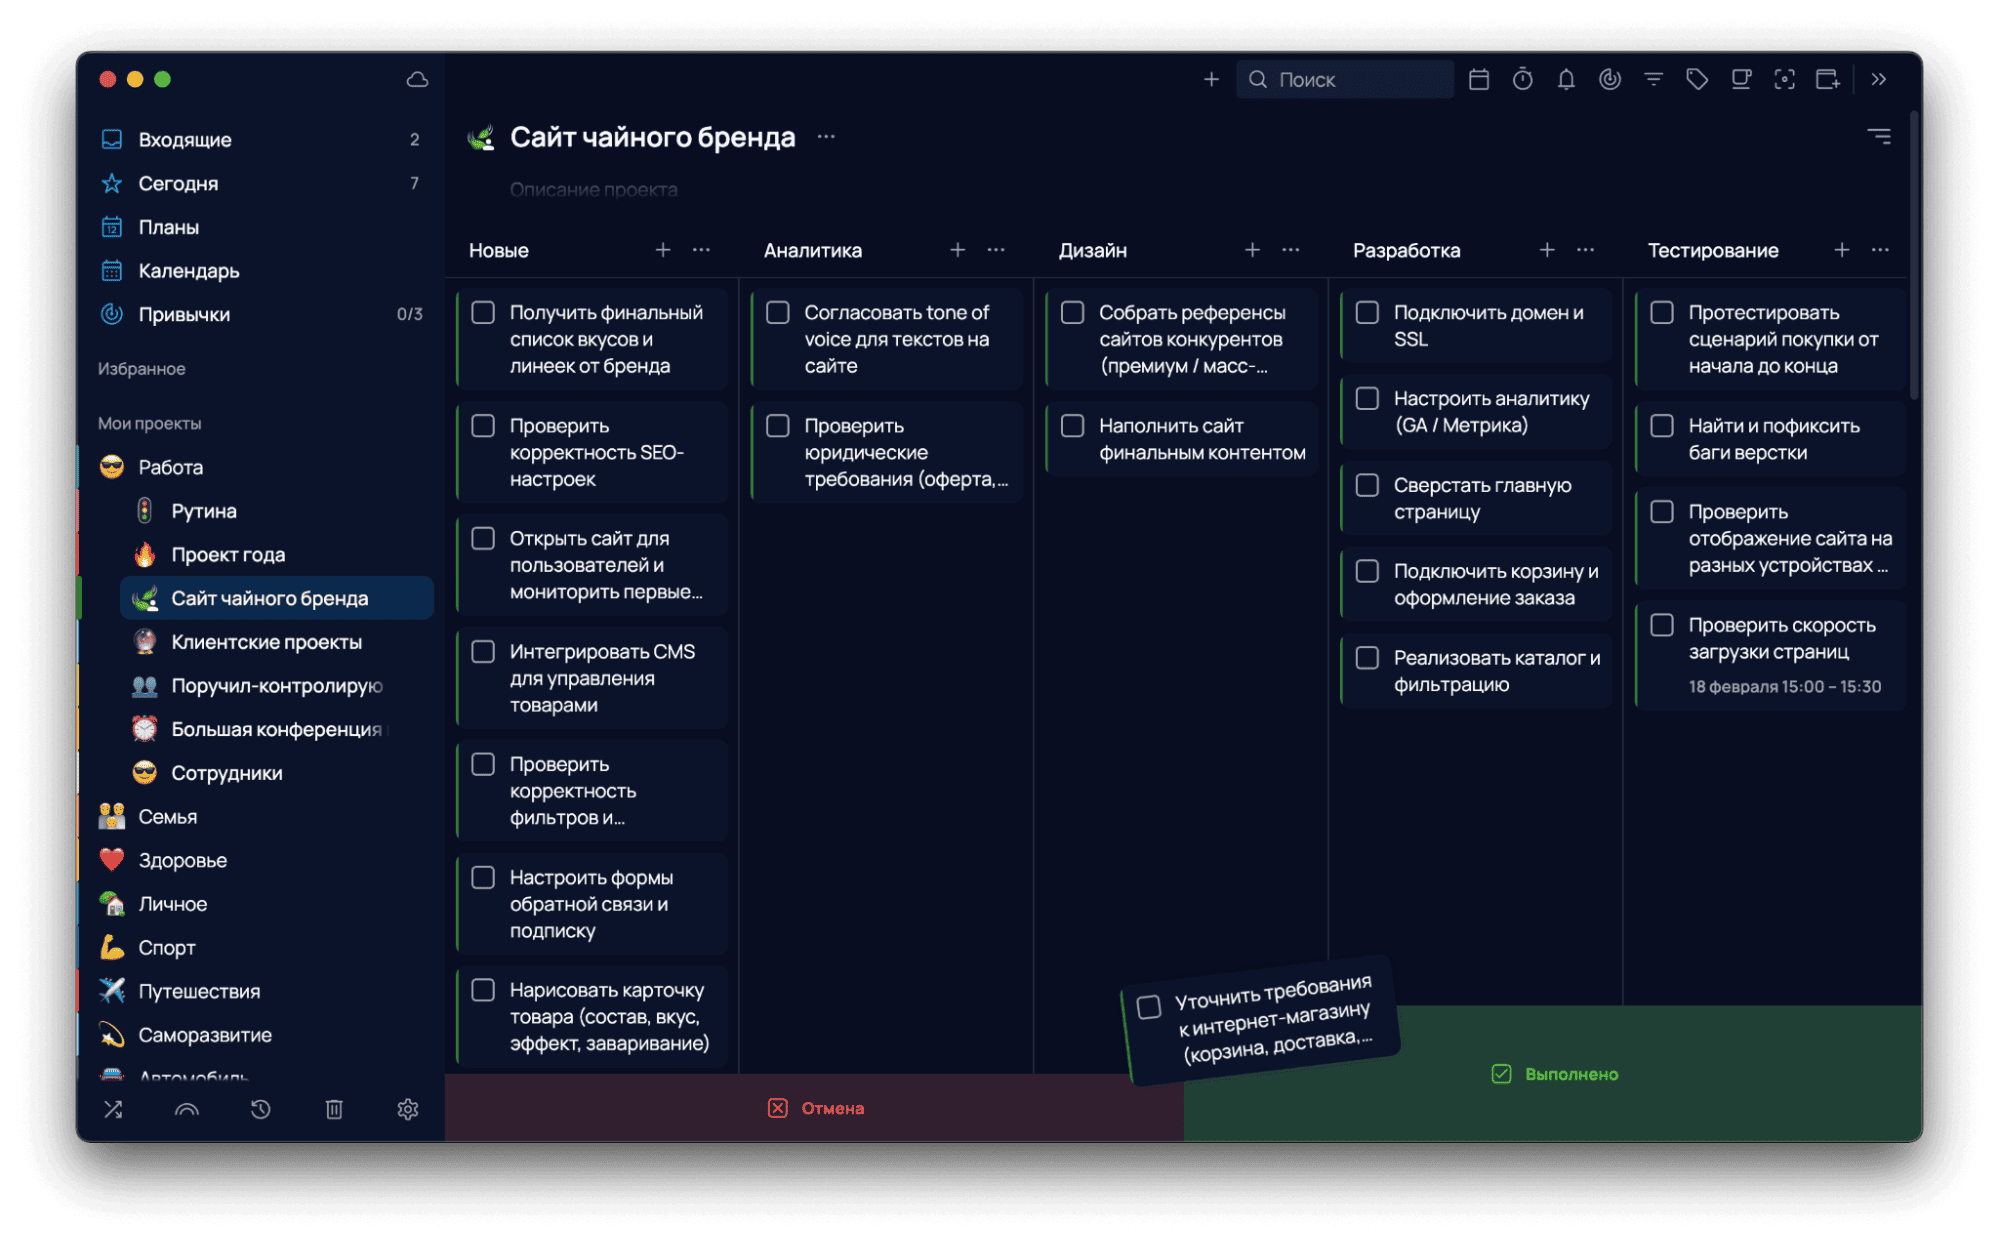Click the timer stopwatch icon
This screenshot has height=1244, width=1999.
[1522, 79]
